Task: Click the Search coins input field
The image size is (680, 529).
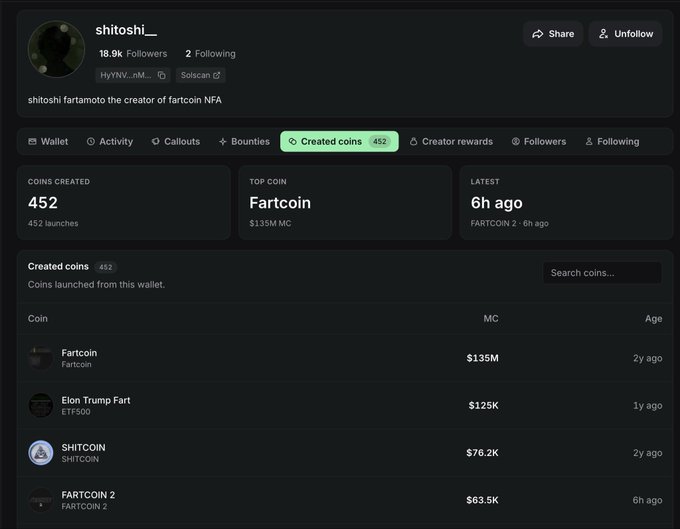Action: click(602, 273)
